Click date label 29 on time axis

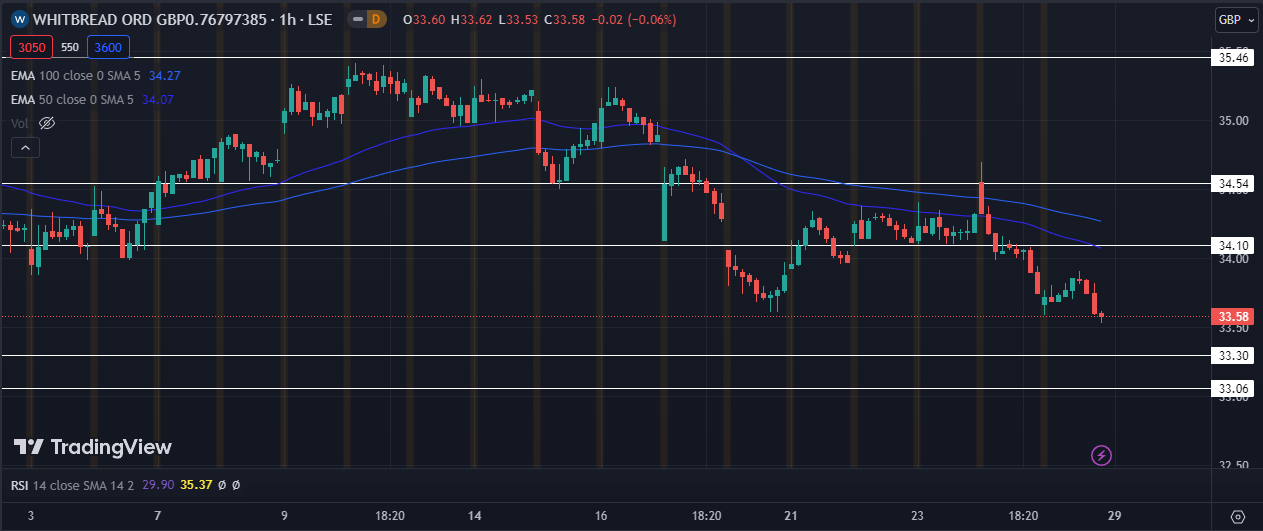(x=1115, y=516)
